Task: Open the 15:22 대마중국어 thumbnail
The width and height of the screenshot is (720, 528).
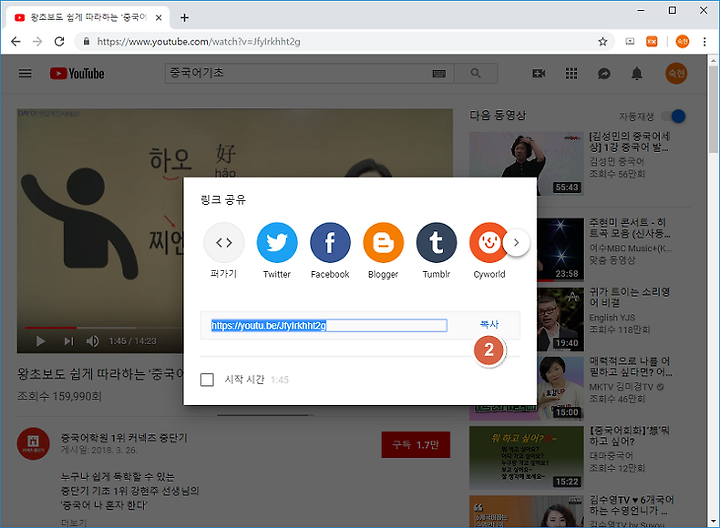Action: [526, 458]
